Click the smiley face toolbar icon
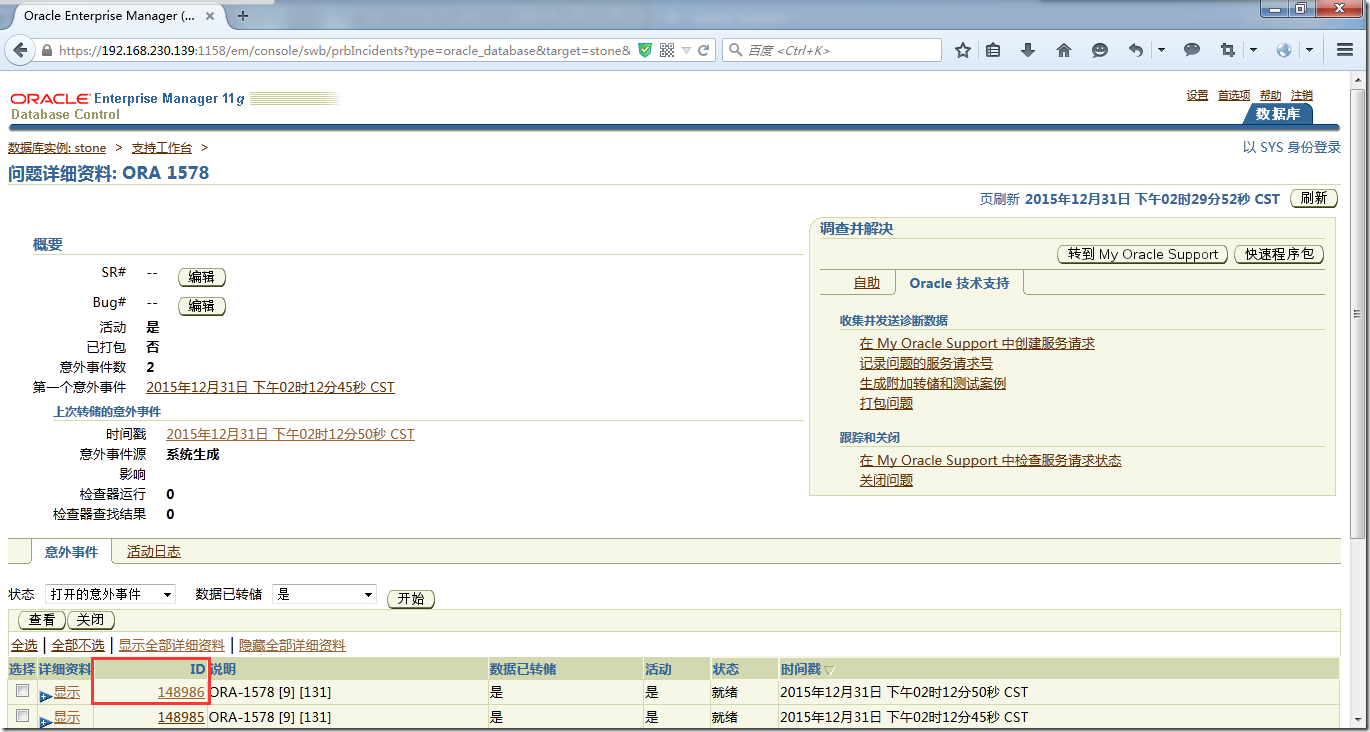This screenshot has height=732, width=1370. click(x=1099, y=50)
